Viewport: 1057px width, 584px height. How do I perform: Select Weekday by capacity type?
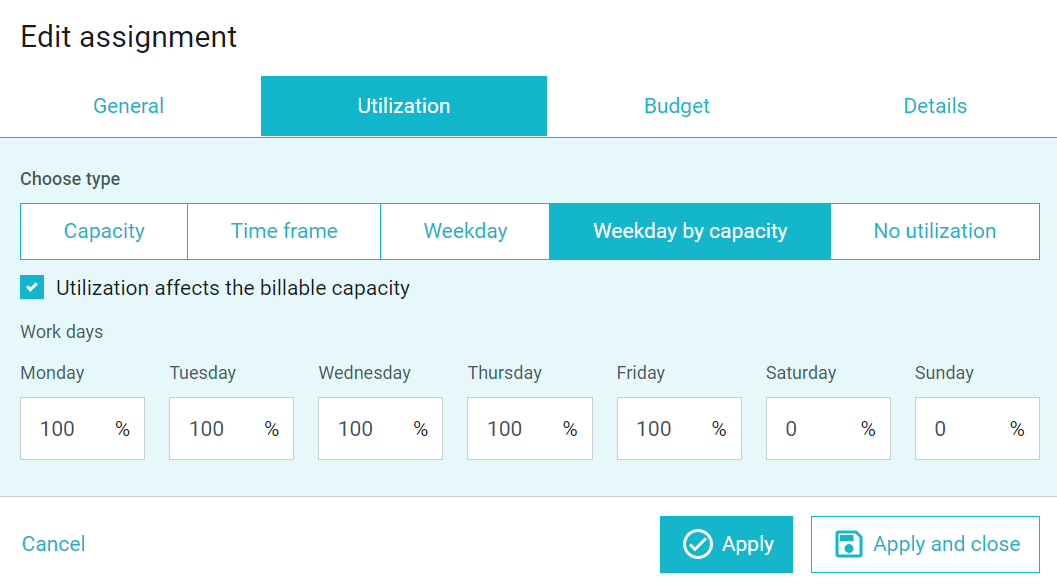click(690, 231)
